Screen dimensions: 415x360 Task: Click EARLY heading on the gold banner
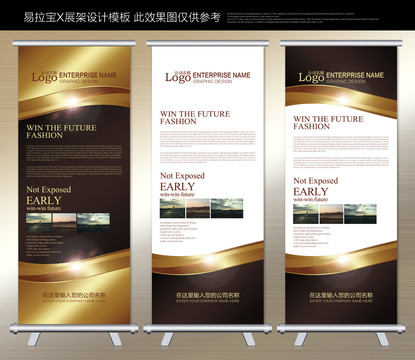44,200
